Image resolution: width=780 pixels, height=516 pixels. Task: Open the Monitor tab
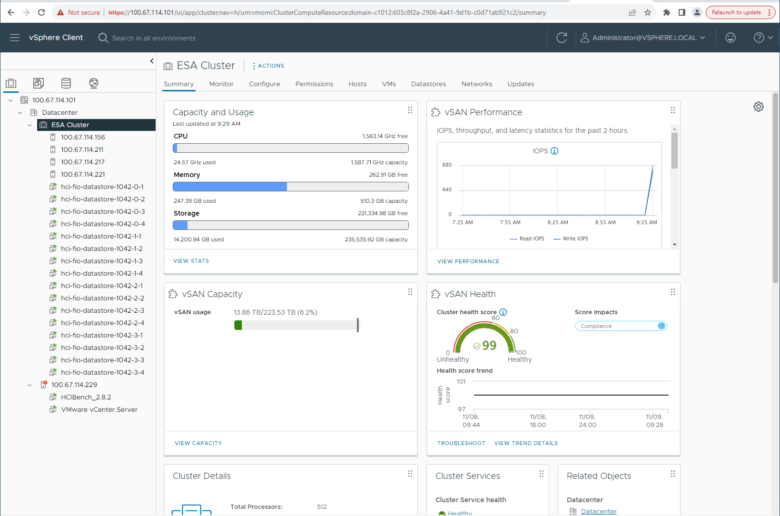(x=221, y=84)
